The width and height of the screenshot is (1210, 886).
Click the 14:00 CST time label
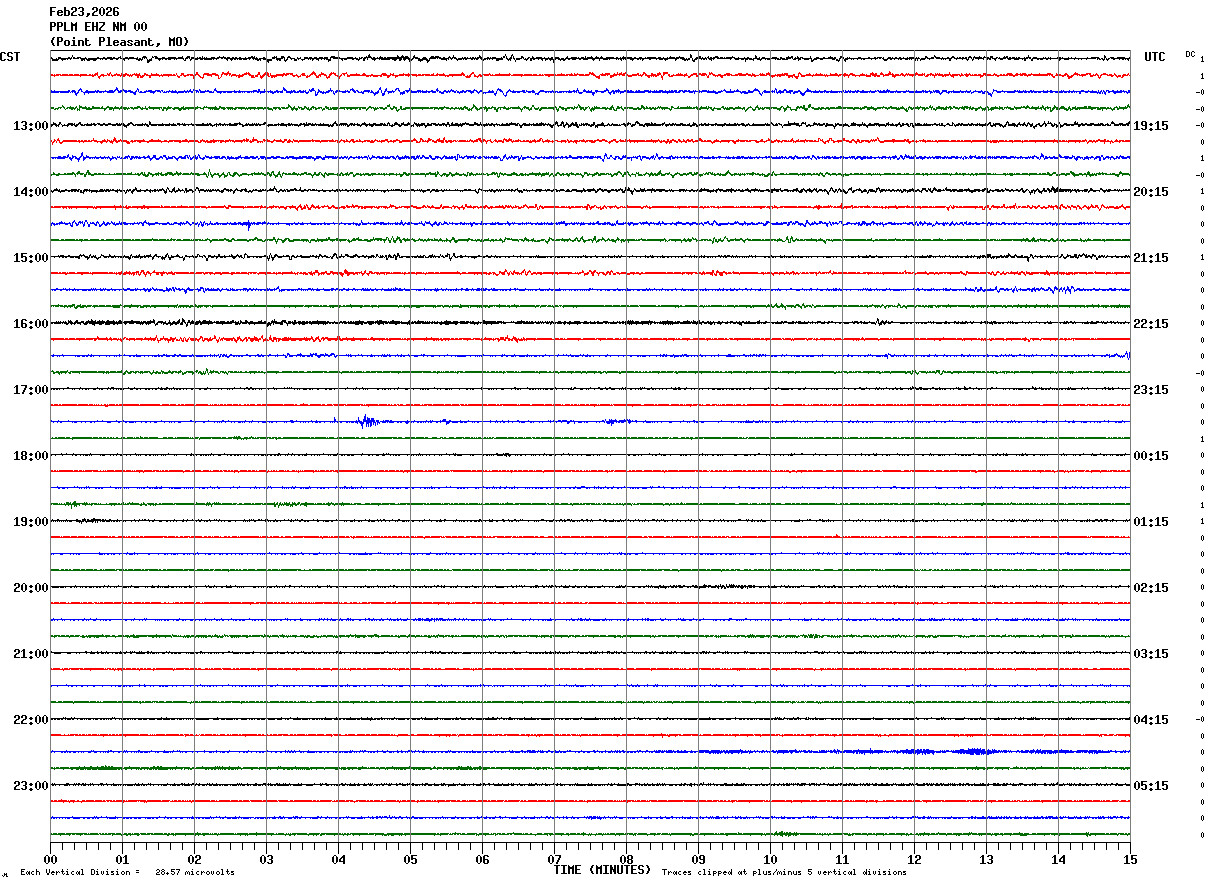pos(30,192)
